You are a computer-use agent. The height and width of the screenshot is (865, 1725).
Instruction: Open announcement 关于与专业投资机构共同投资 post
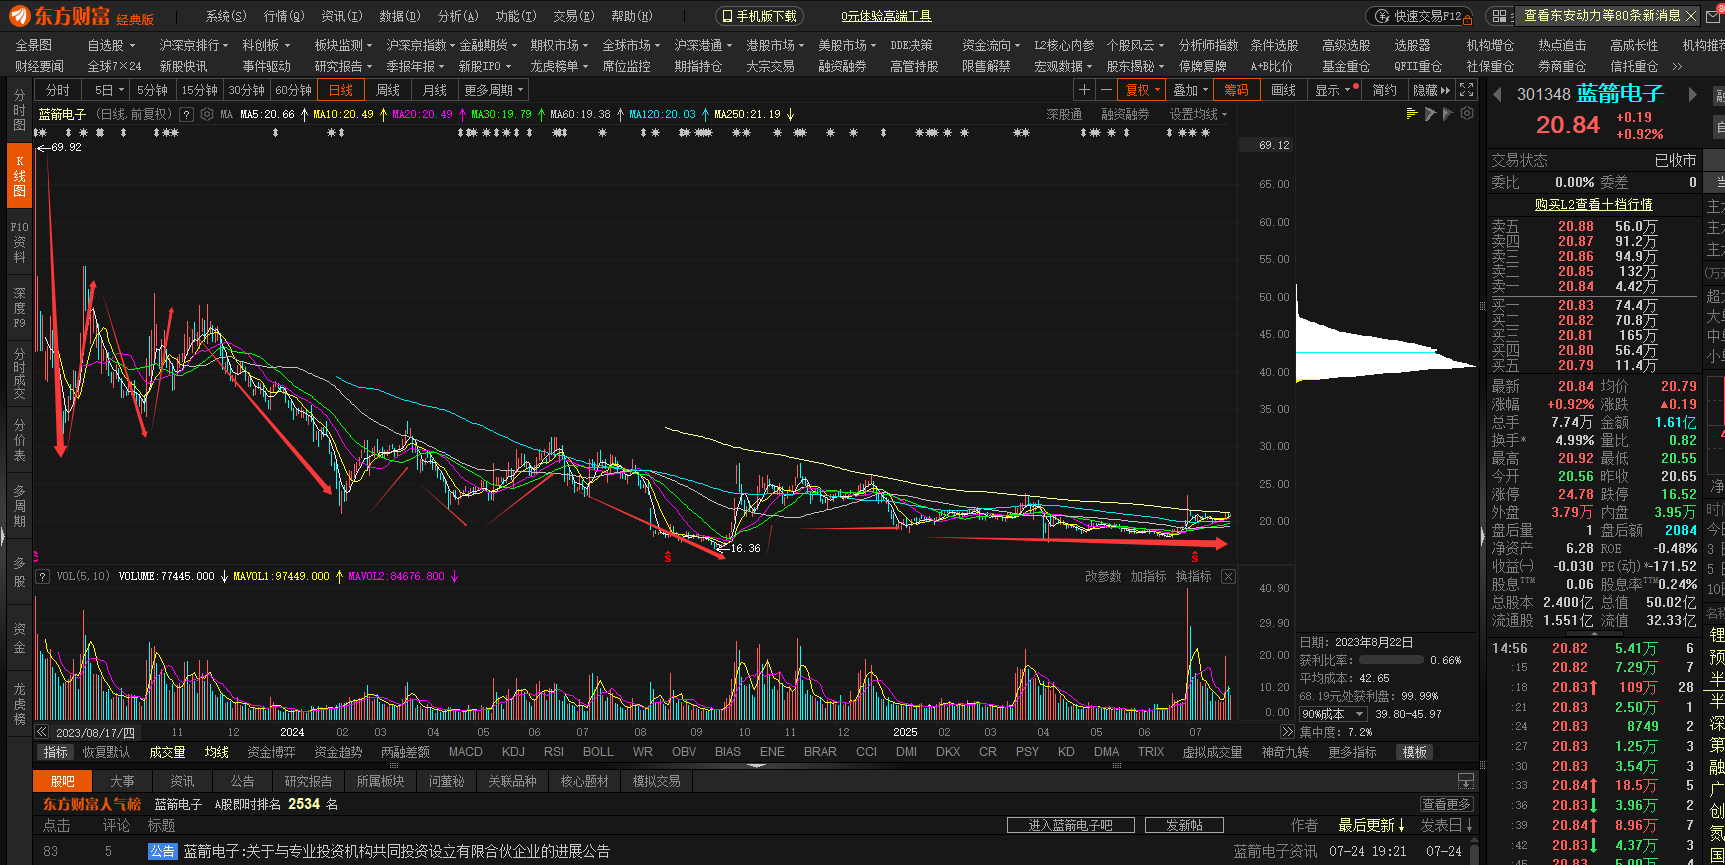[x=396, y=851]
